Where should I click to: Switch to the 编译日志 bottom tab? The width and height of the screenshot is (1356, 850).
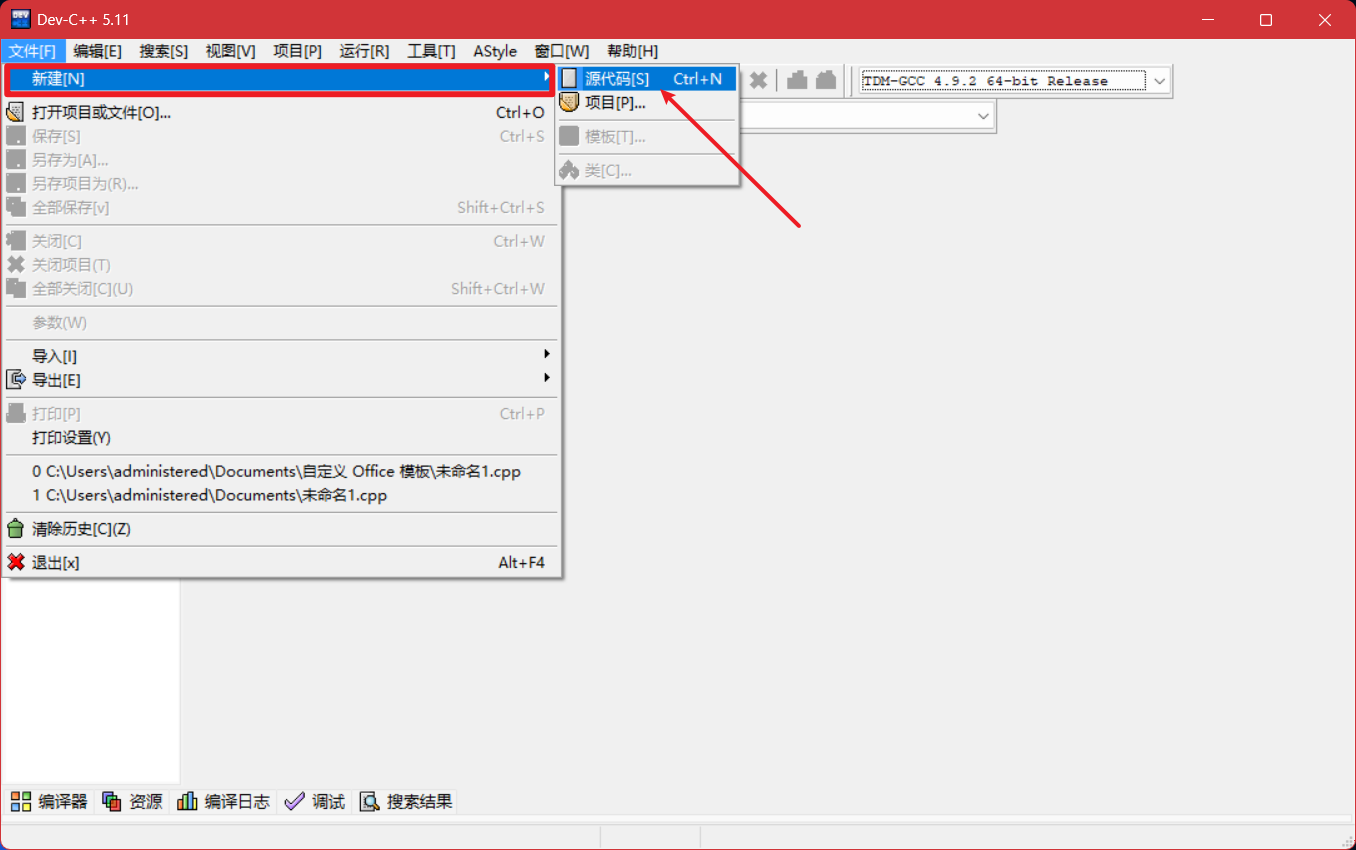224,801
